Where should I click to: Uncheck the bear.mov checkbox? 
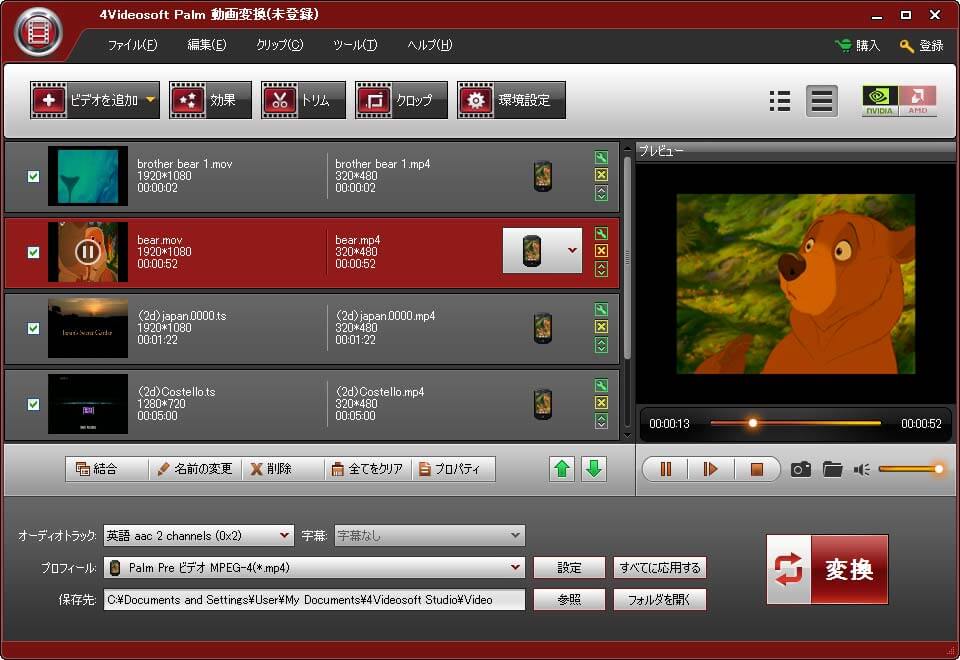tap(34, 252)
